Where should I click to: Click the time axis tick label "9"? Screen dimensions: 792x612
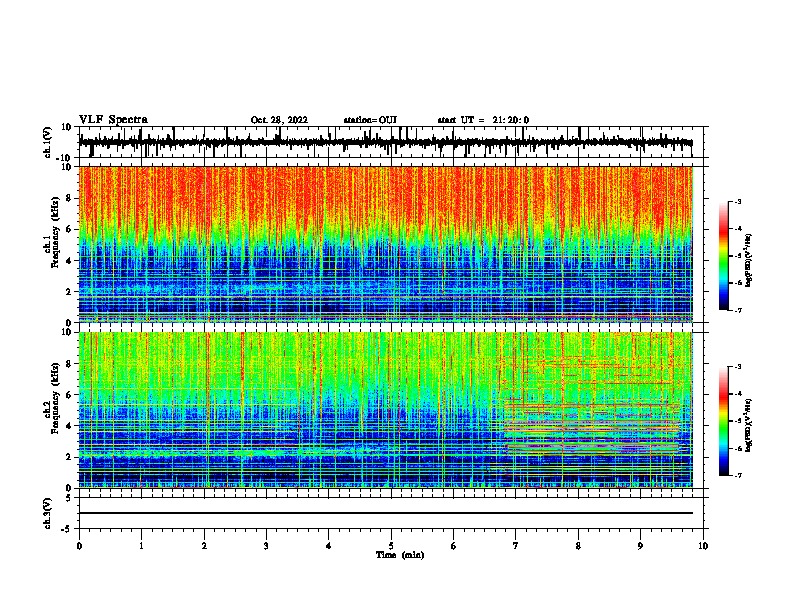[640, 546]
